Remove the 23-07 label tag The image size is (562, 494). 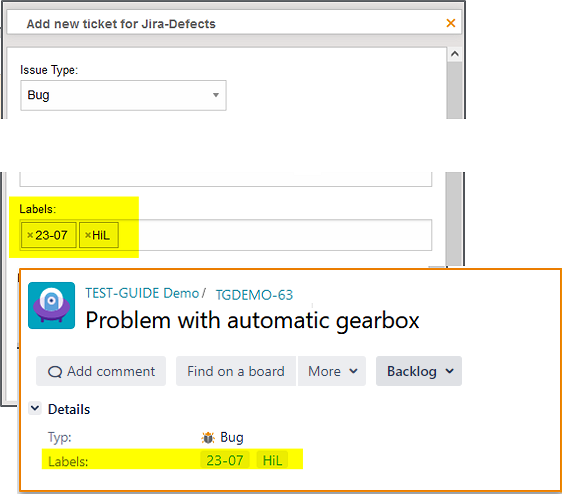pyautogui.click(x=30, y=235)
